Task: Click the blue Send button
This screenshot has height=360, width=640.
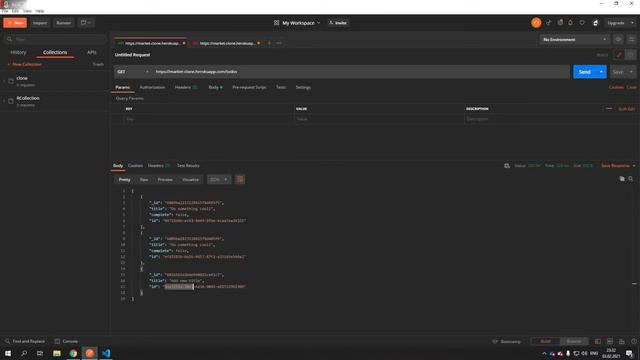Action: 584,72
